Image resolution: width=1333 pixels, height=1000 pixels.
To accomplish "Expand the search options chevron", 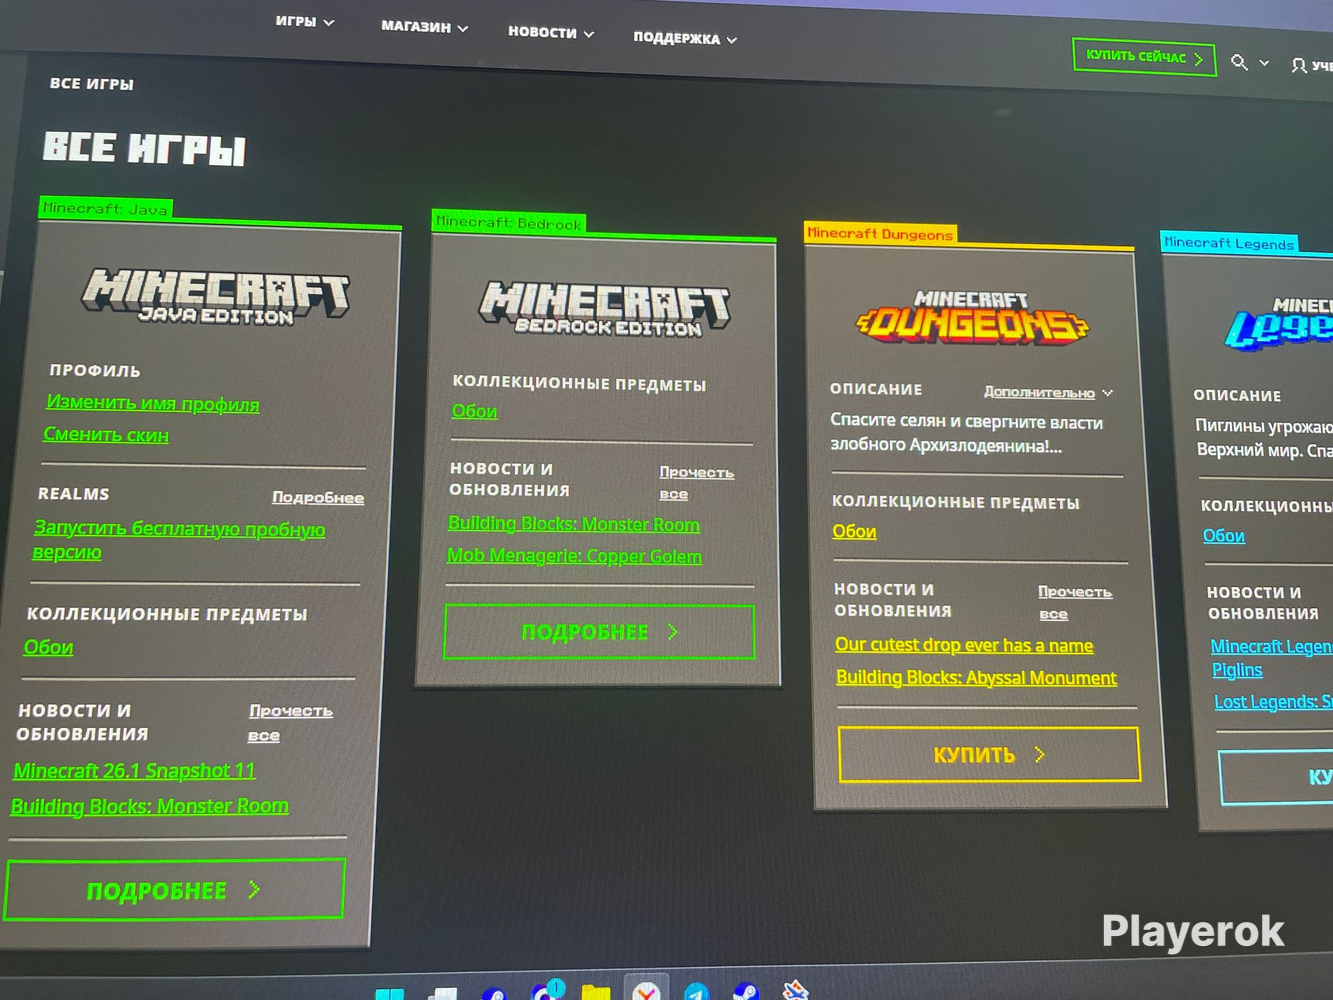I will 1264,63.
